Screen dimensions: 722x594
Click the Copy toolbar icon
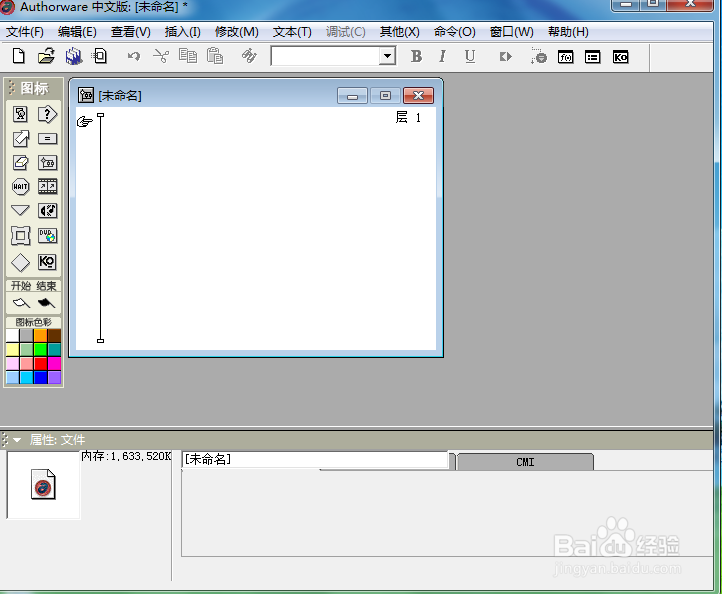tap(187, 56)
